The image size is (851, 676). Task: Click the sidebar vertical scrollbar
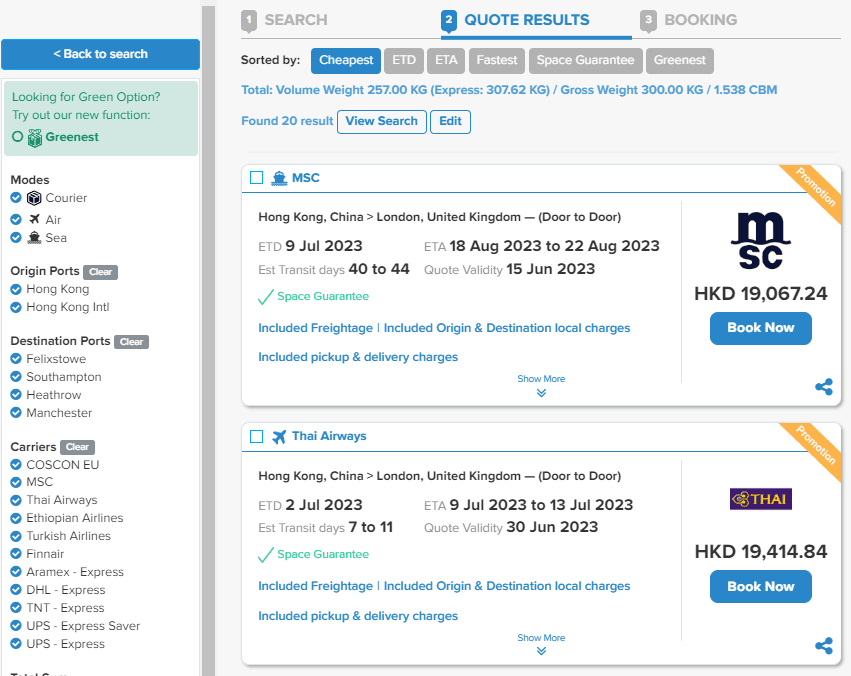[208, 341]
